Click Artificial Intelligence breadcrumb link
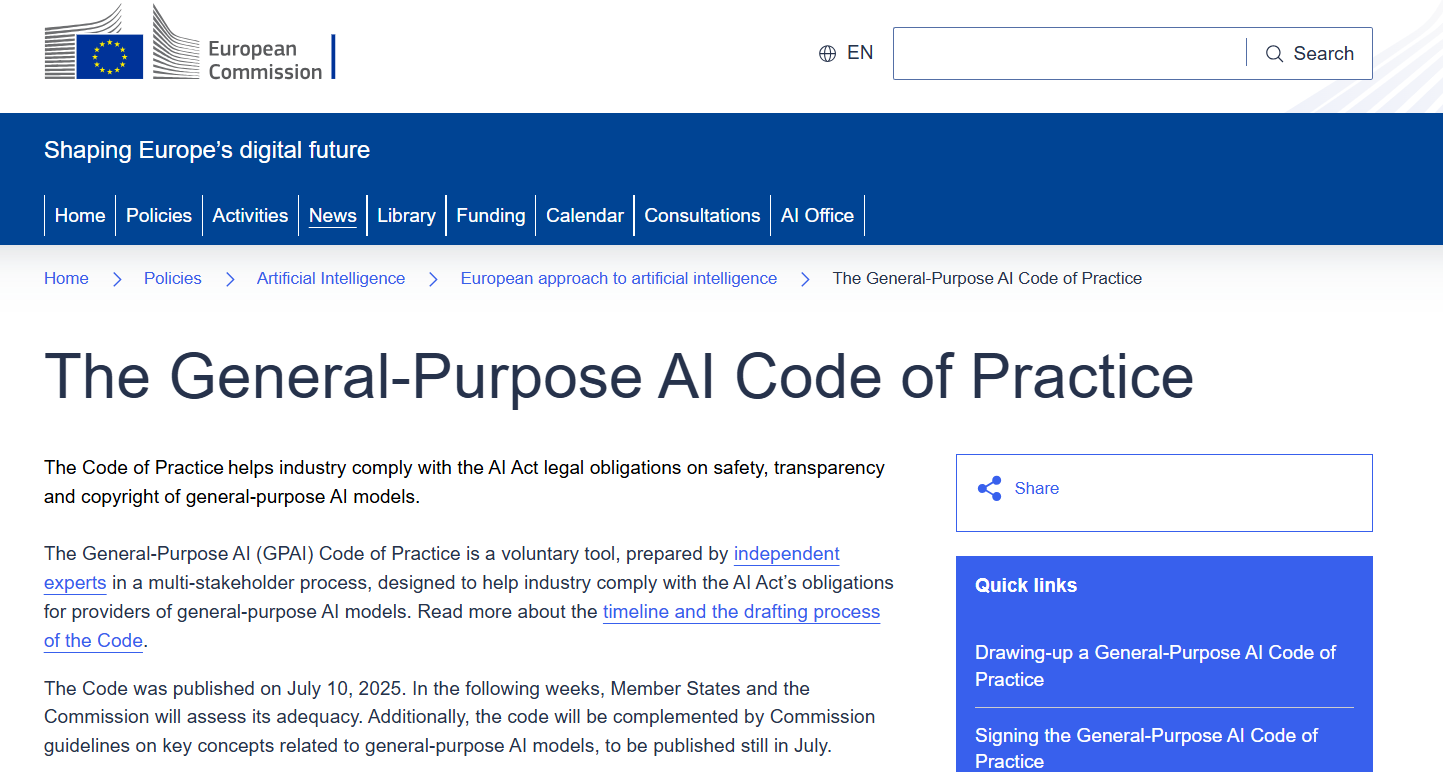This screenshot has height=772, width=1443. click(331, 278)
